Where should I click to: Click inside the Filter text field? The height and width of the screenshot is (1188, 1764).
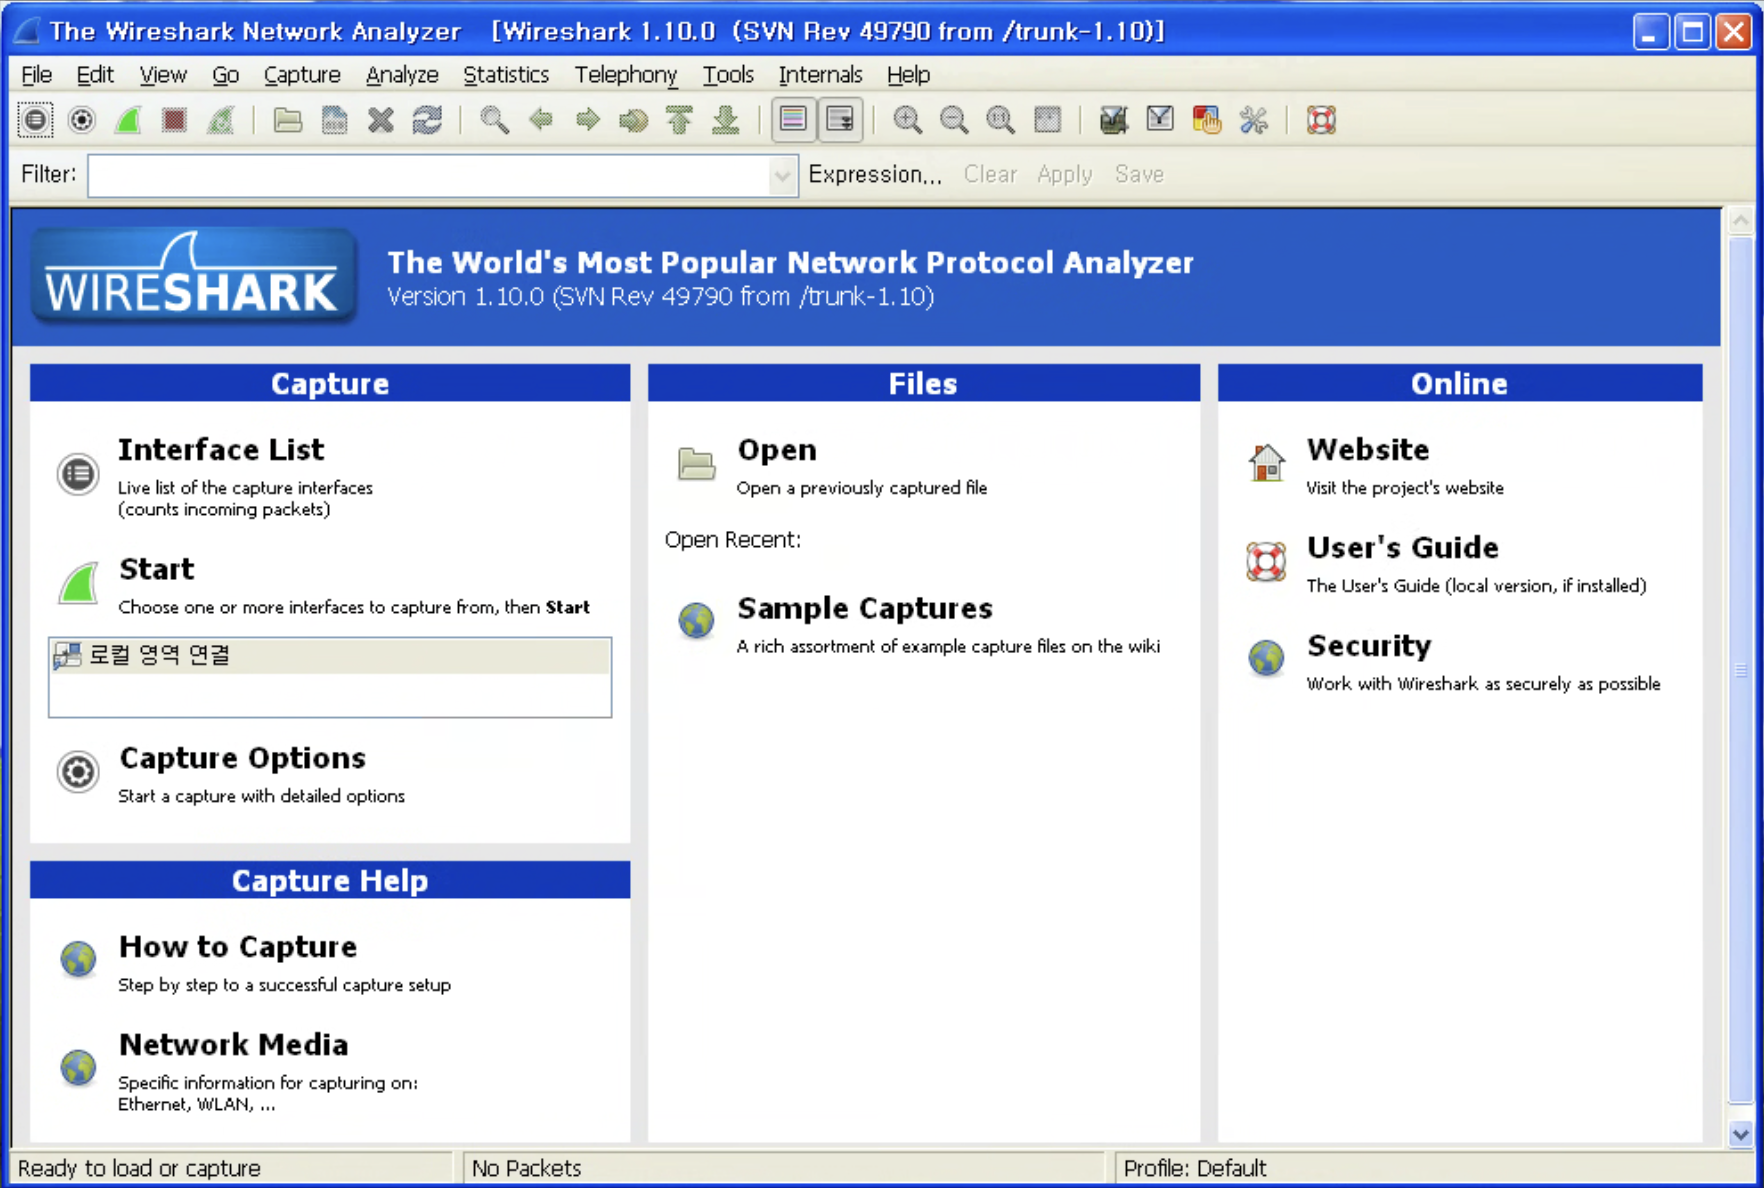(x=428, y=175)
